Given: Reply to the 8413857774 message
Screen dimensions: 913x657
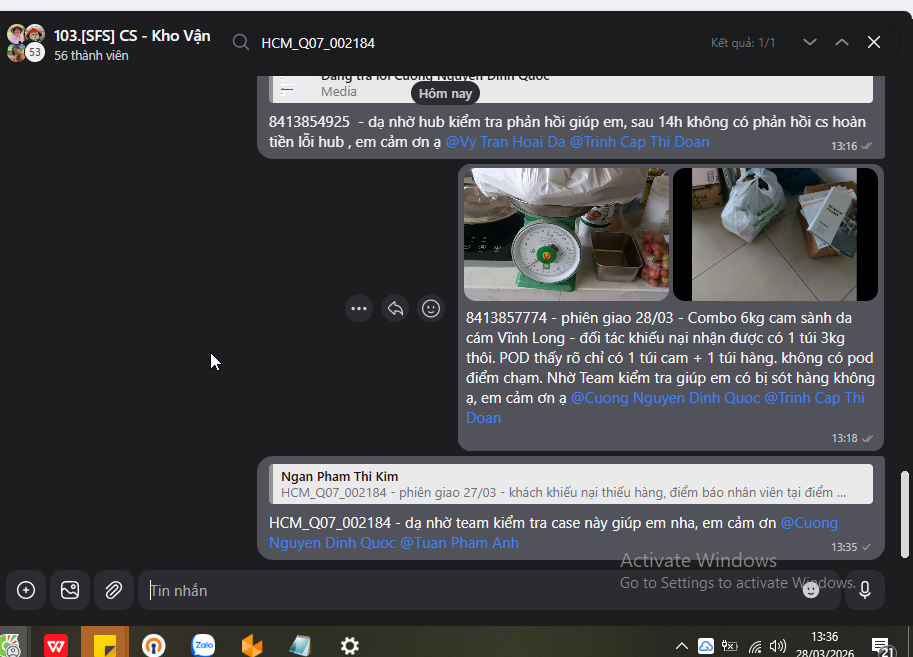Looking at the screenshot, I should pos(395,309).
